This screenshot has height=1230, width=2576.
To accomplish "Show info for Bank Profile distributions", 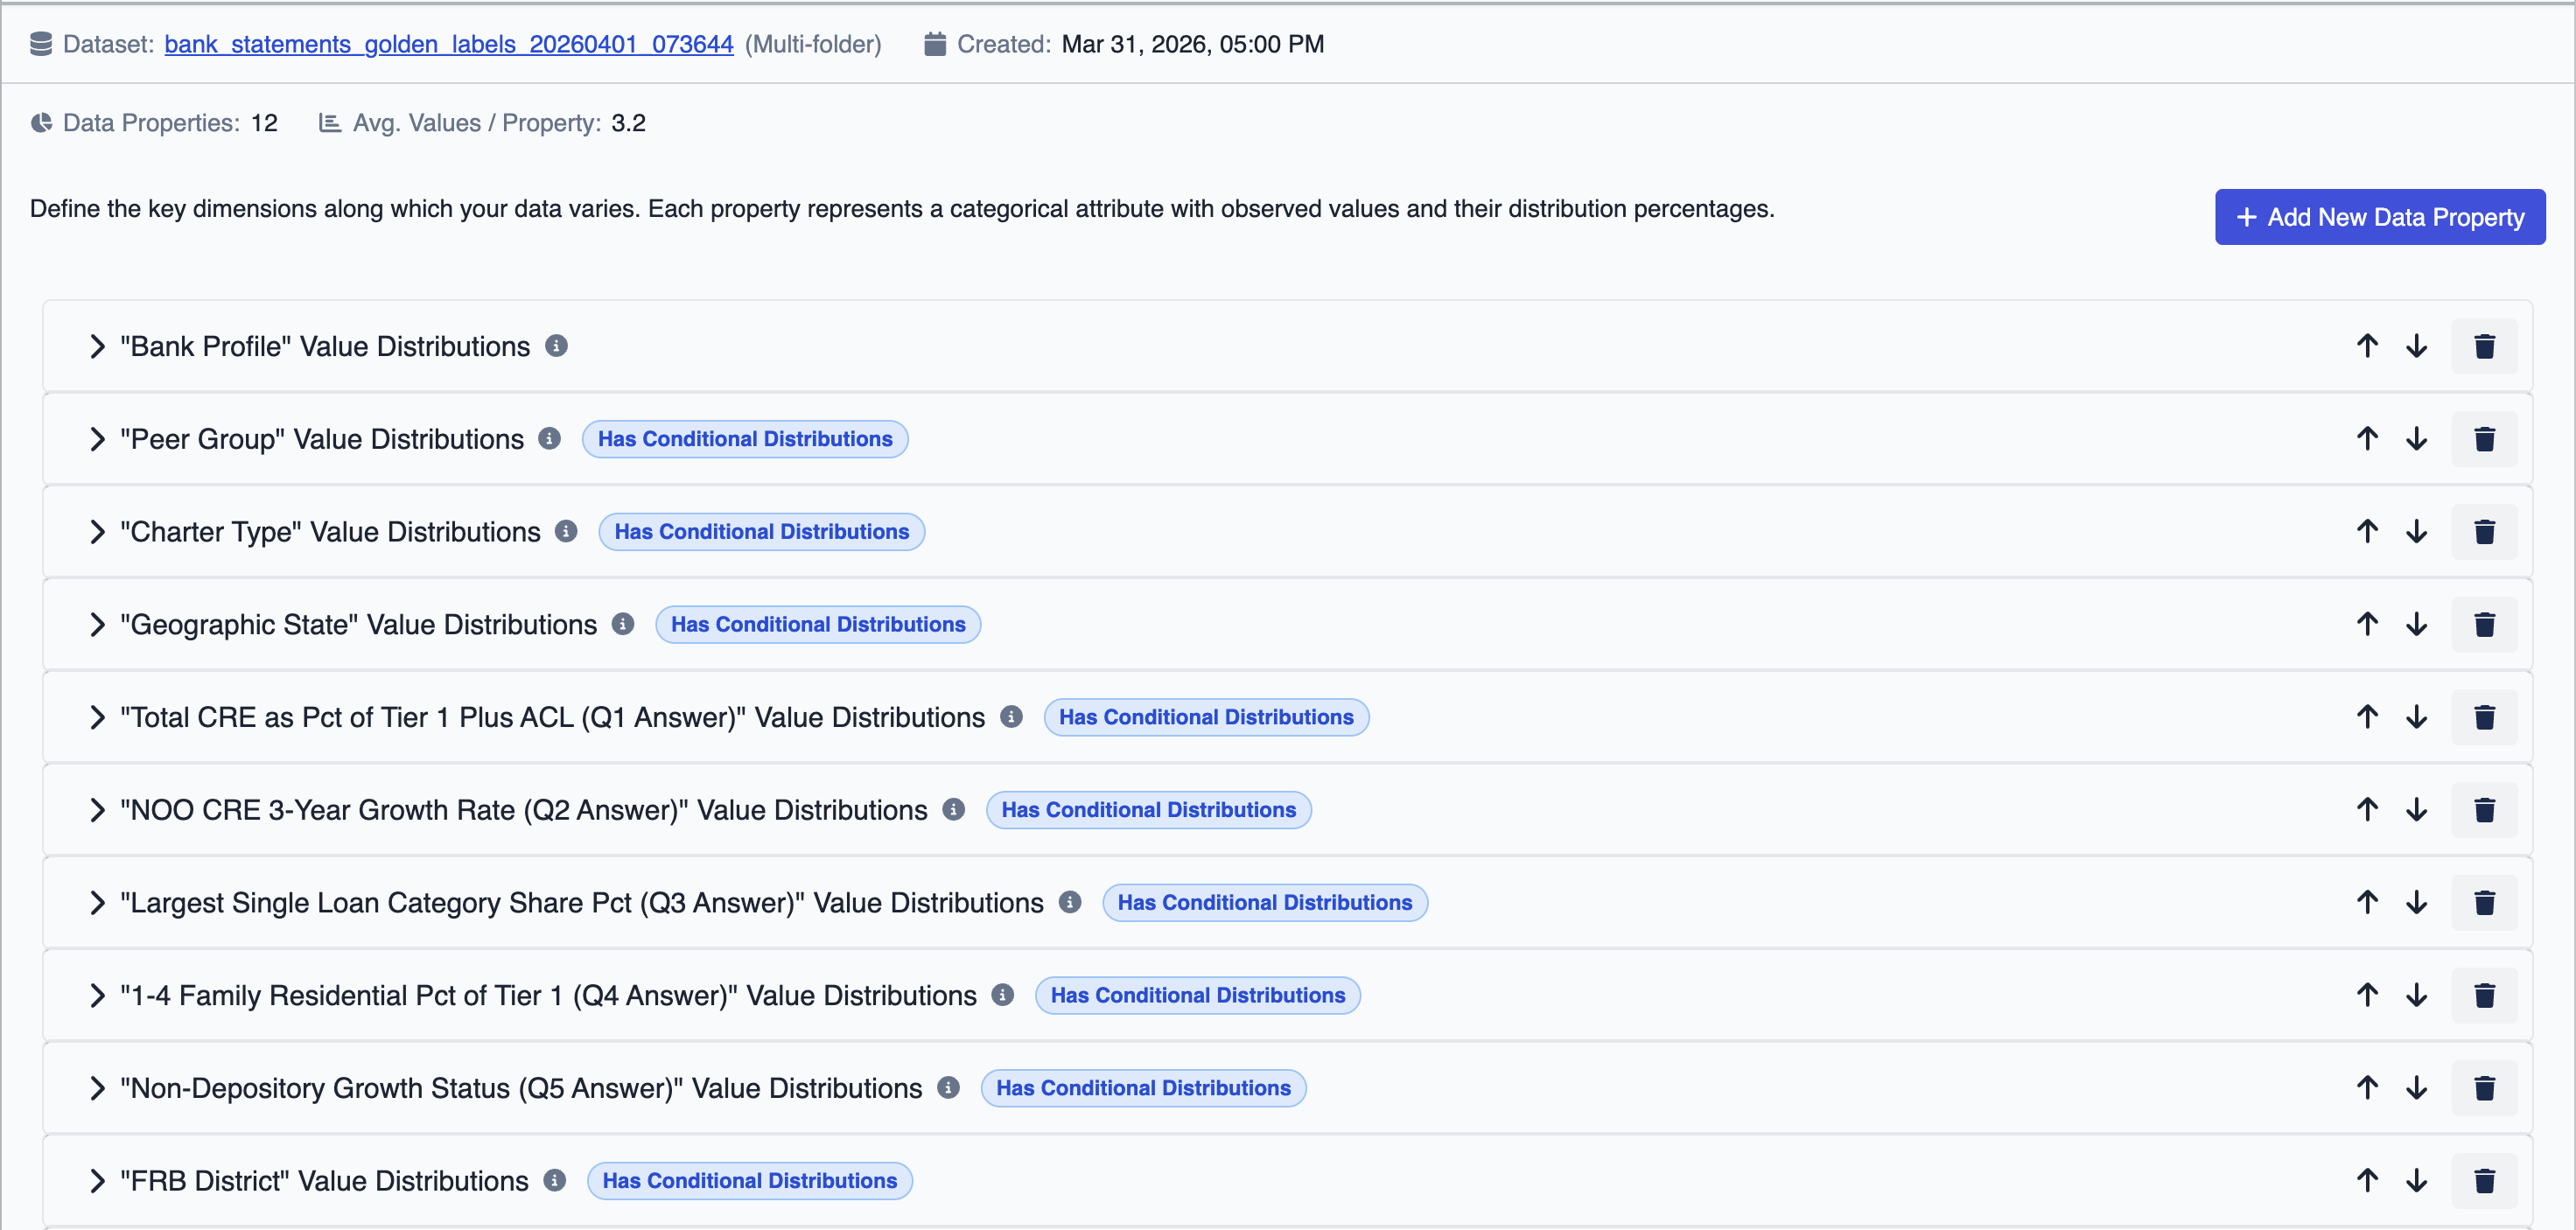I will 557,346.
